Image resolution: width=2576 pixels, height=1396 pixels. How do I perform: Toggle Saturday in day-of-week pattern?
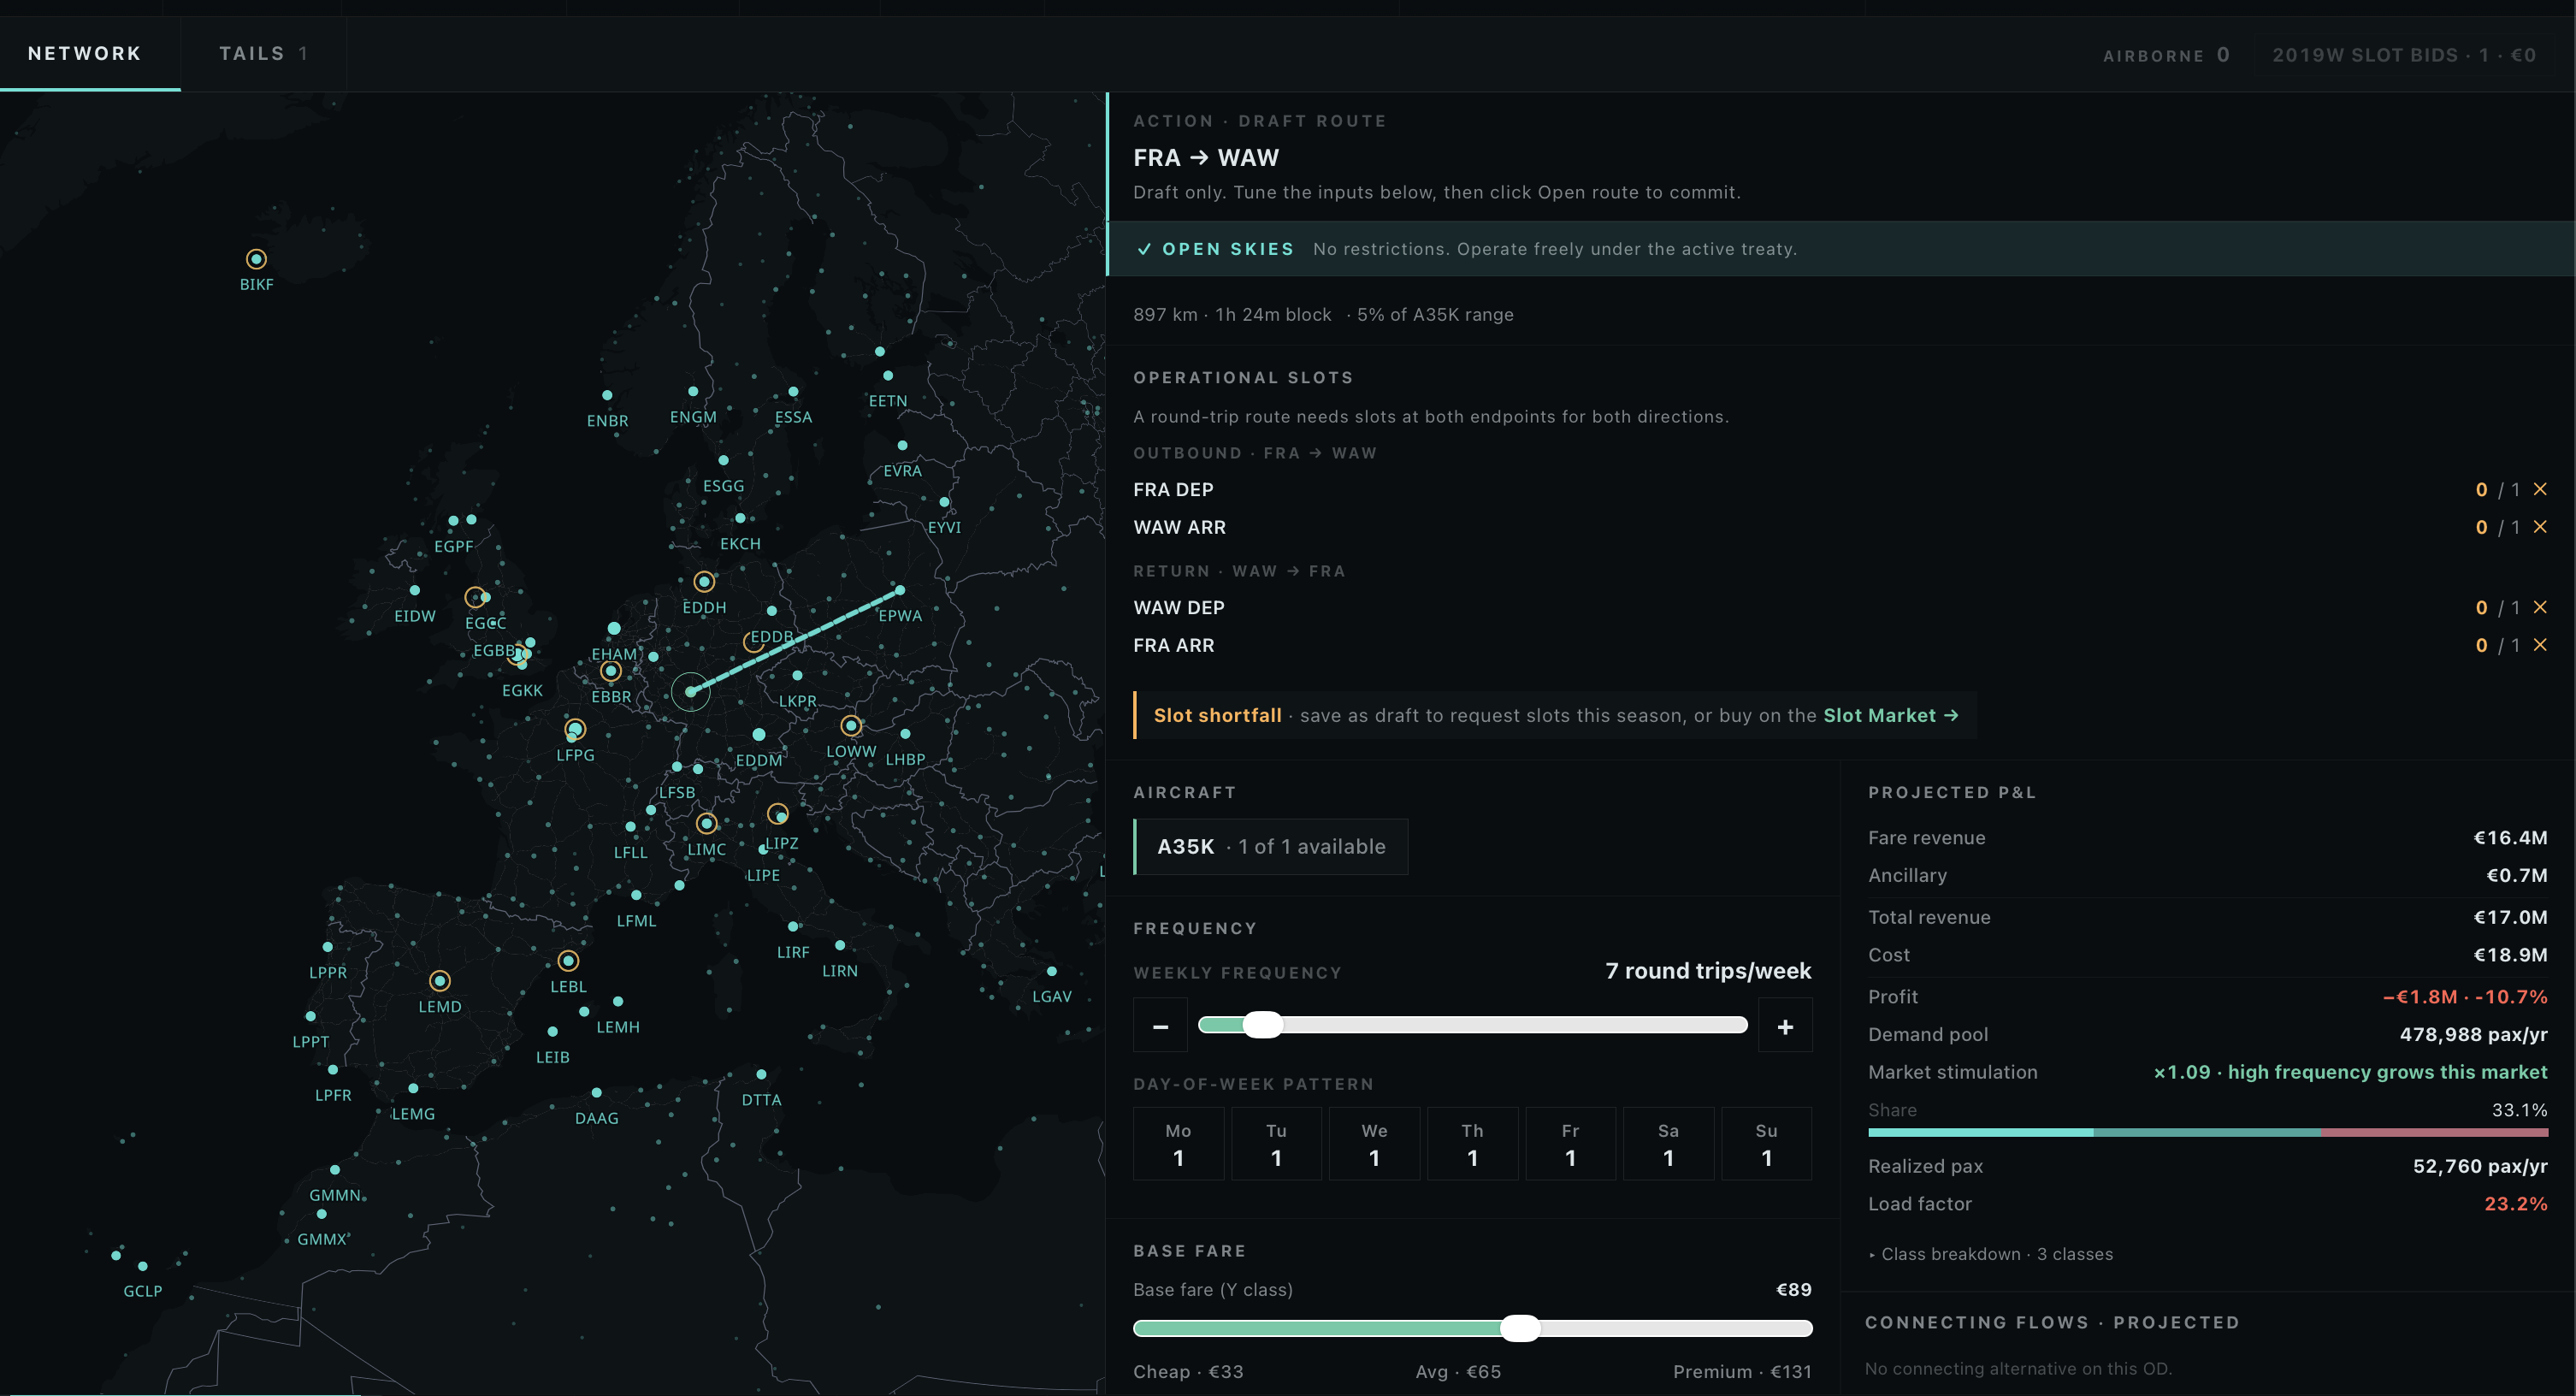(1668, 1144)
